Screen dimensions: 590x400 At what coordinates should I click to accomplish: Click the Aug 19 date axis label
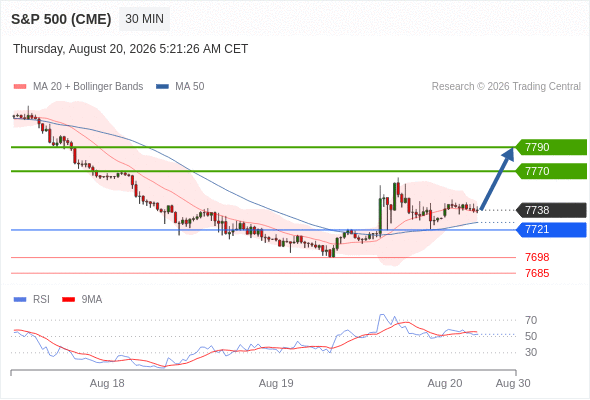click(x=276, y=383)
